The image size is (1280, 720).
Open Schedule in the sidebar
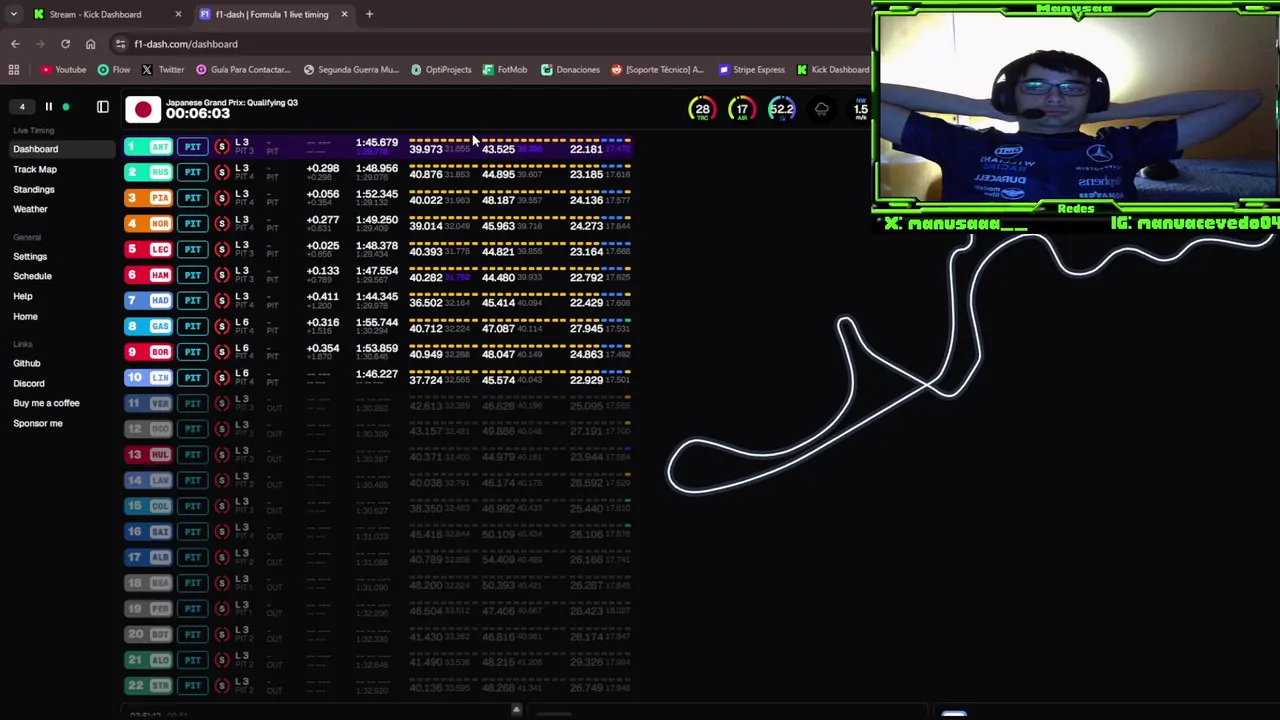point(32,276)
